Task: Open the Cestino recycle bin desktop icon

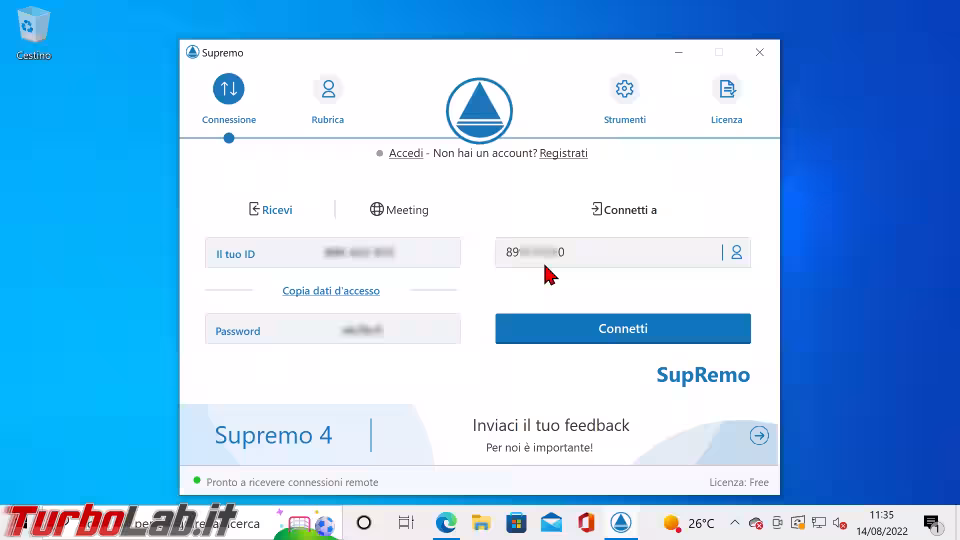Action: click(33, 34)
